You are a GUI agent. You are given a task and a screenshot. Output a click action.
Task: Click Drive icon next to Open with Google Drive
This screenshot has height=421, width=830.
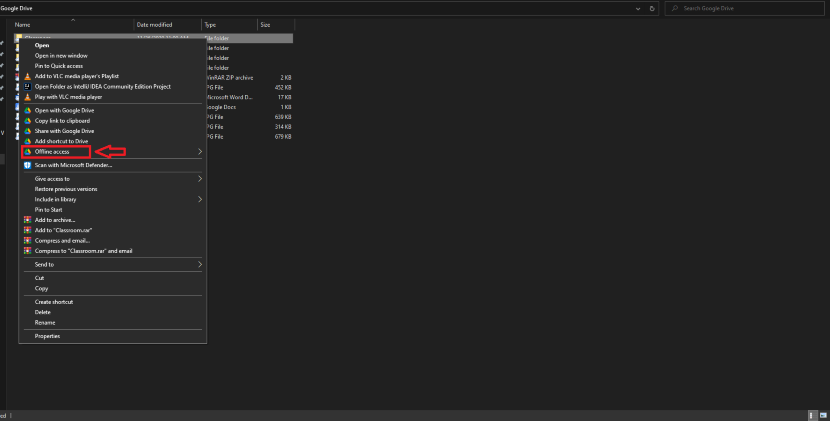click(28, 110)
